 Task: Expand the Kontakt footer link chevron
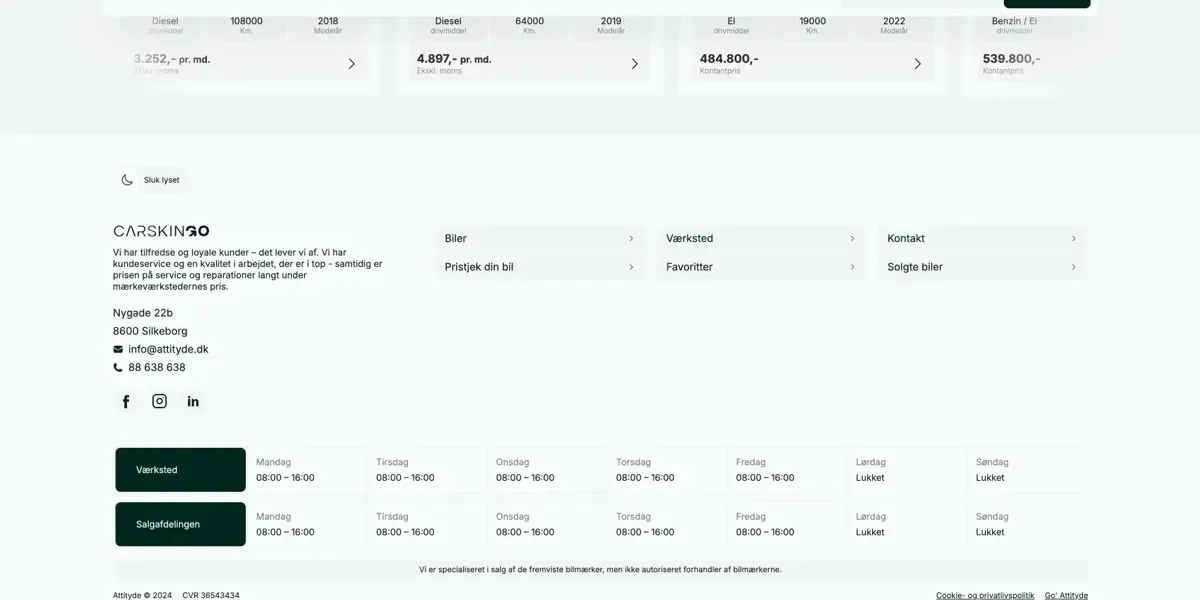1073,239
